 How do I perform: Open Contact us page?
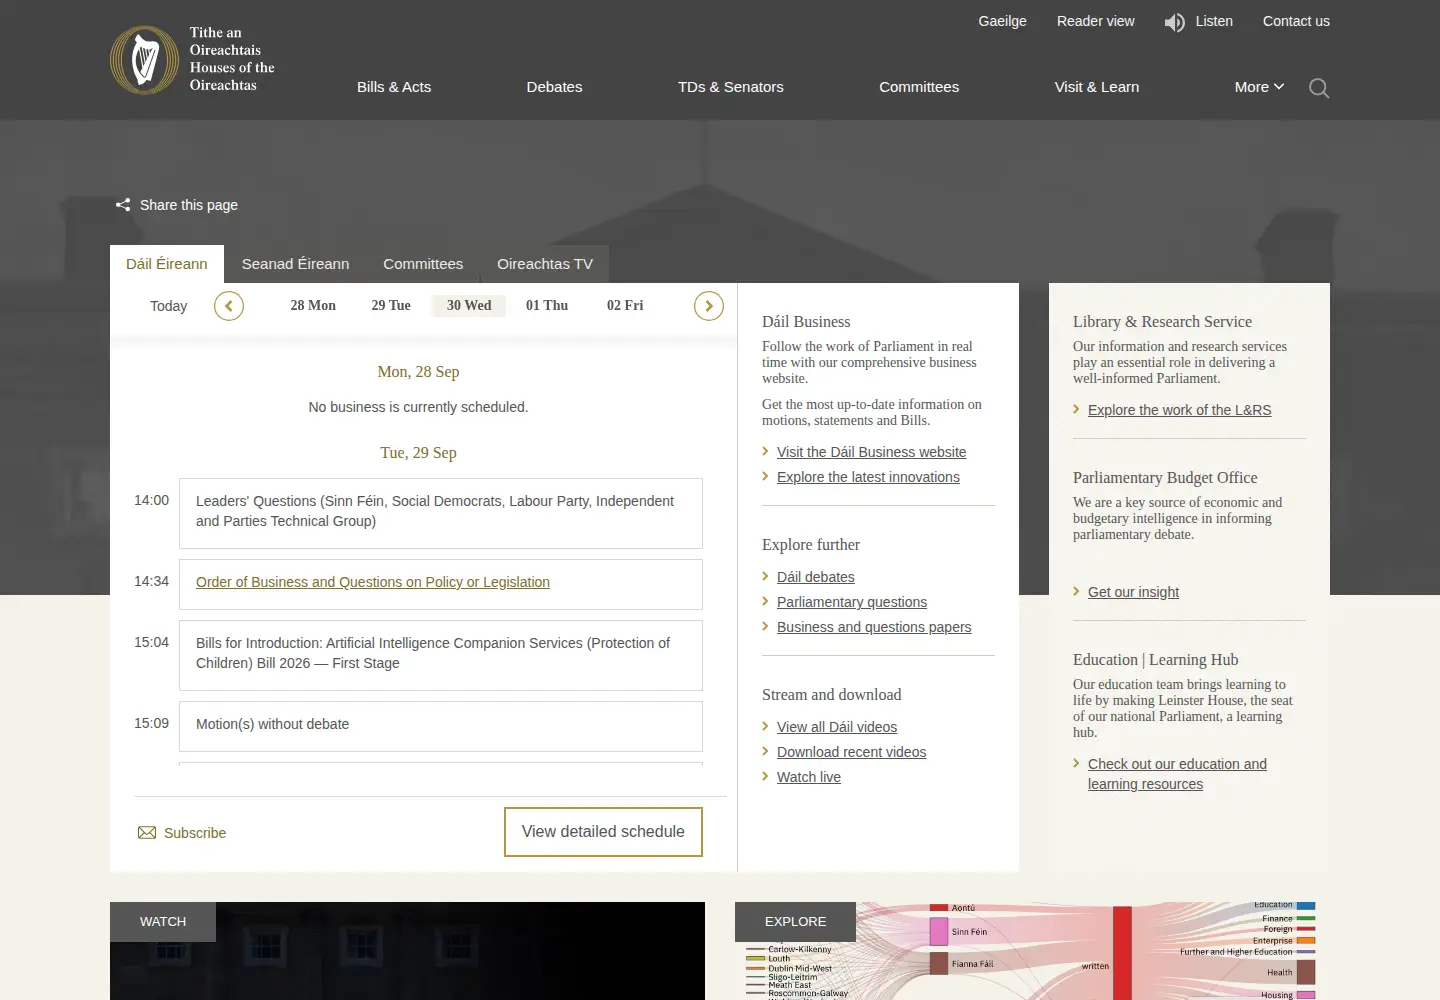click(x=1296, y=21)
